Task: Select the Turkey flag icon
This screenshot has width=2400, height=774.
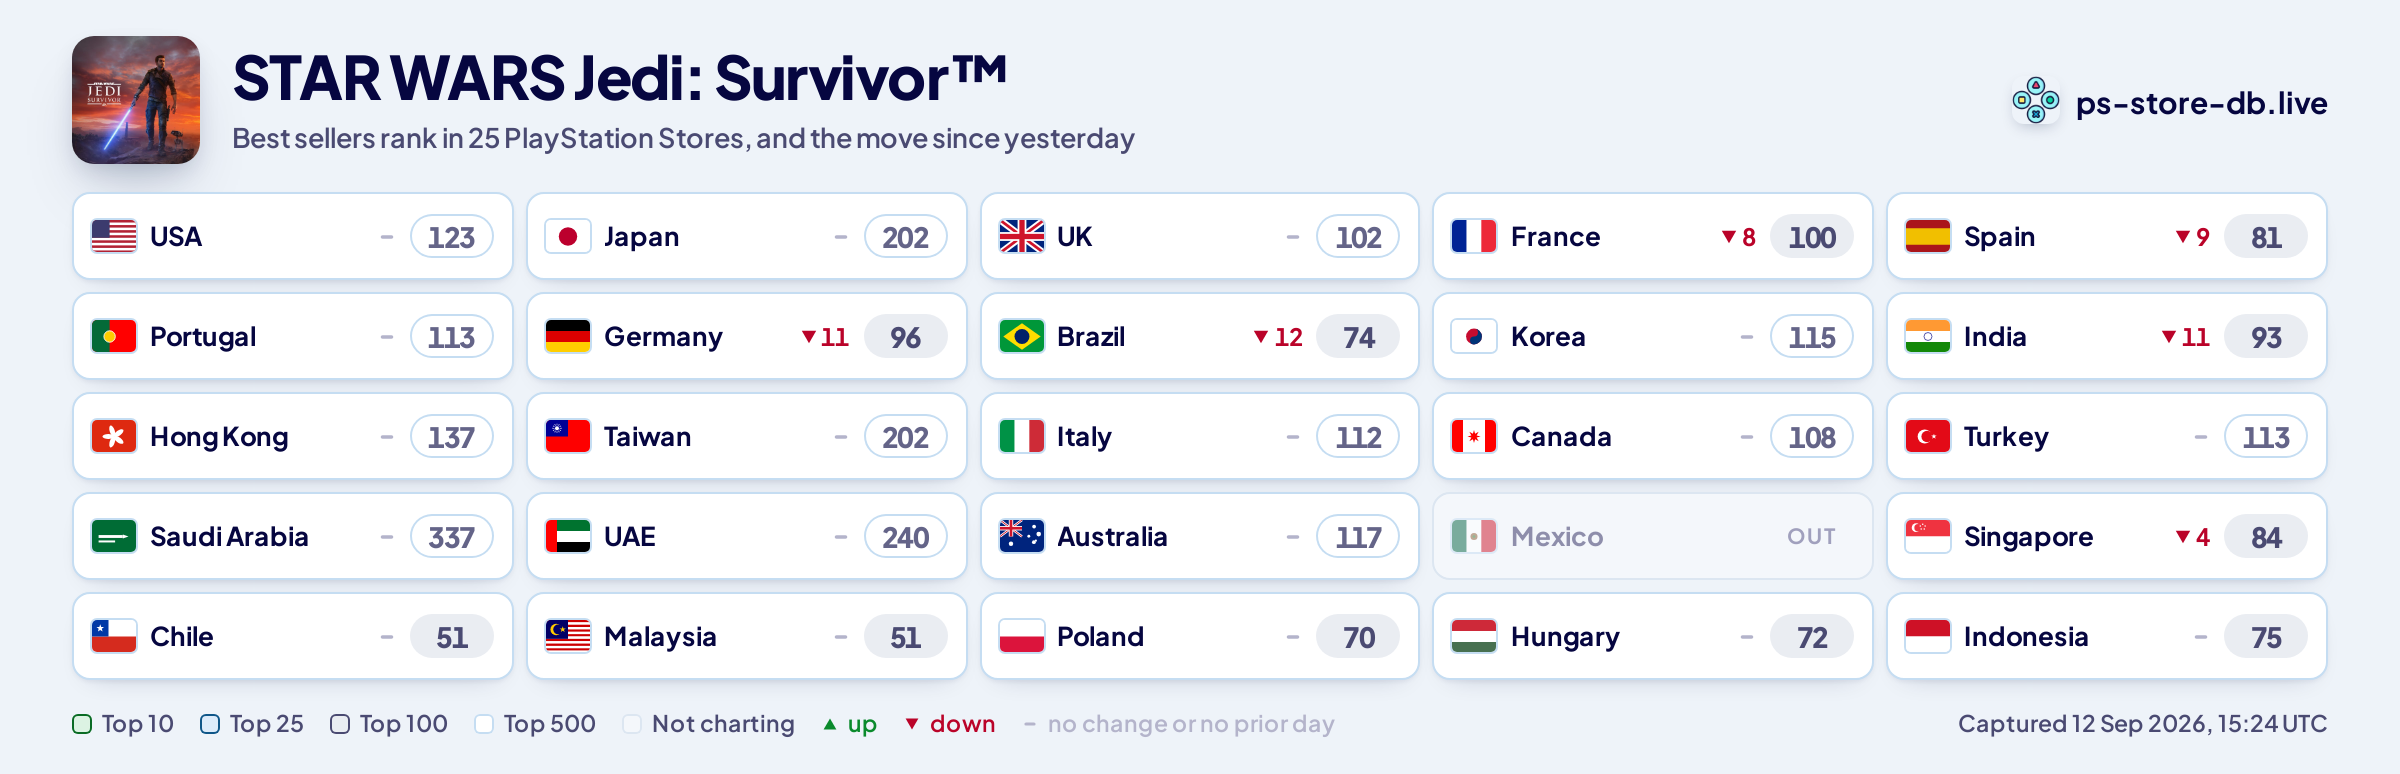Action: 1928,436
